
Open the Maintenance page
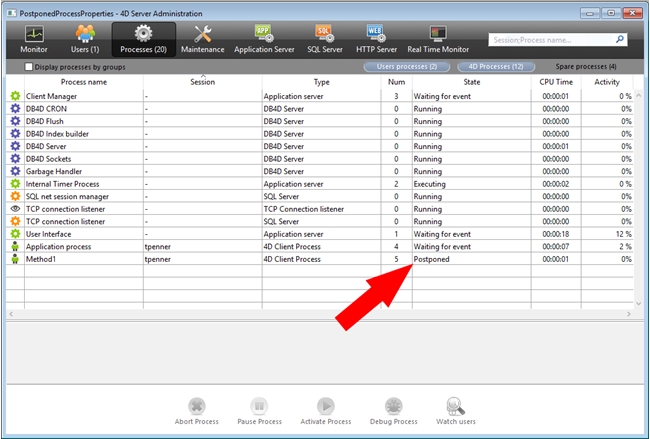click(x=203, y=40)
